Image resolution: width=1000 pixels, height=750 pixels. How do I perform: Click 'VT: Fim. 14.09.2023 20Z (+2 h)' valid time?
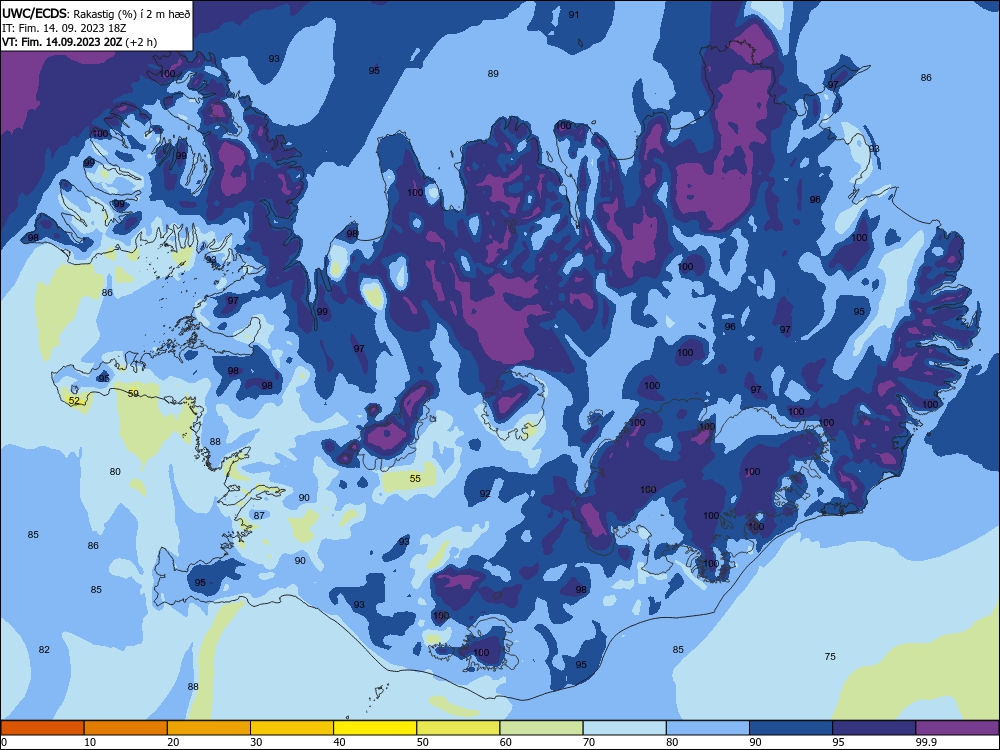(x=80, y=42)
